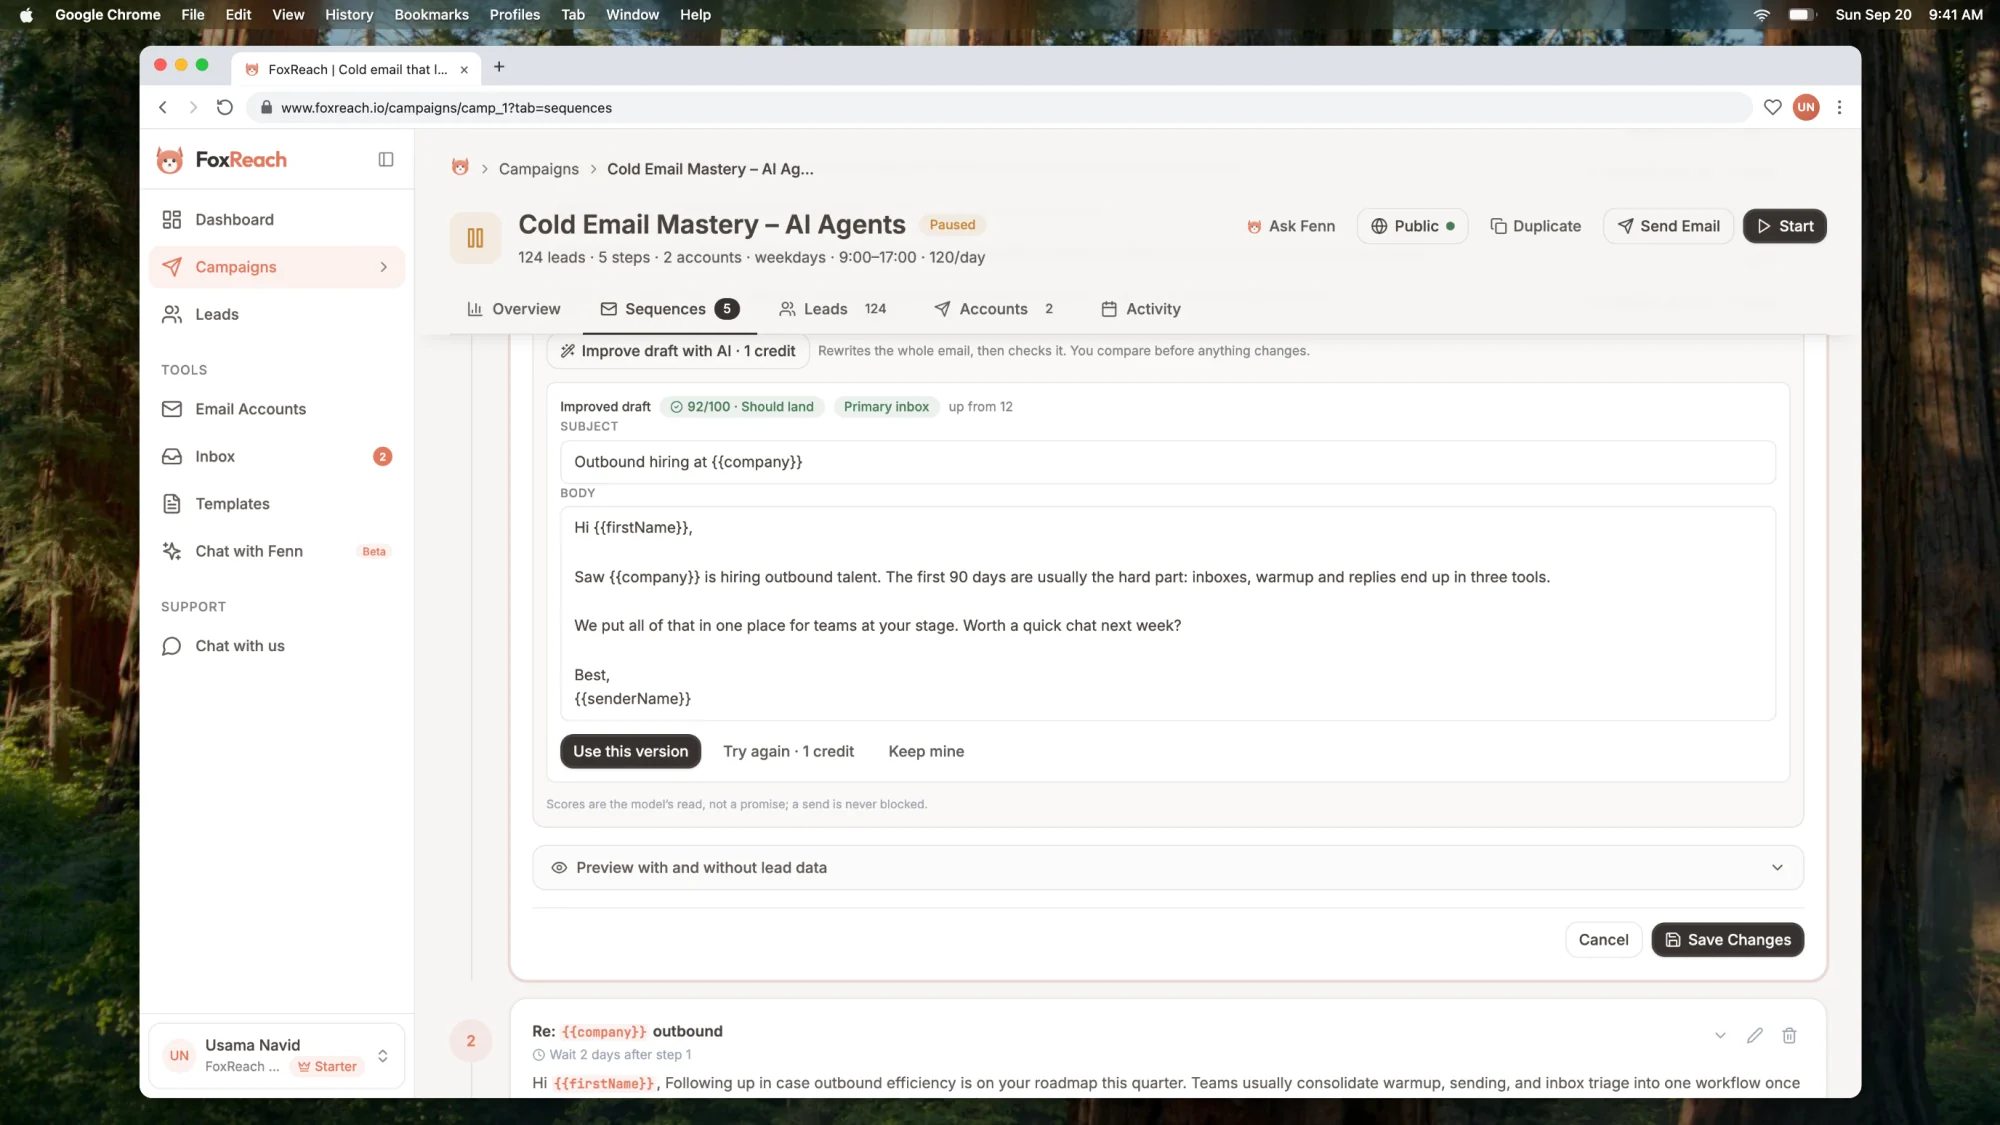This screenshot has height=1125, width=2000.
Task: Switch to Activity tab
Action: point(1140,309)
